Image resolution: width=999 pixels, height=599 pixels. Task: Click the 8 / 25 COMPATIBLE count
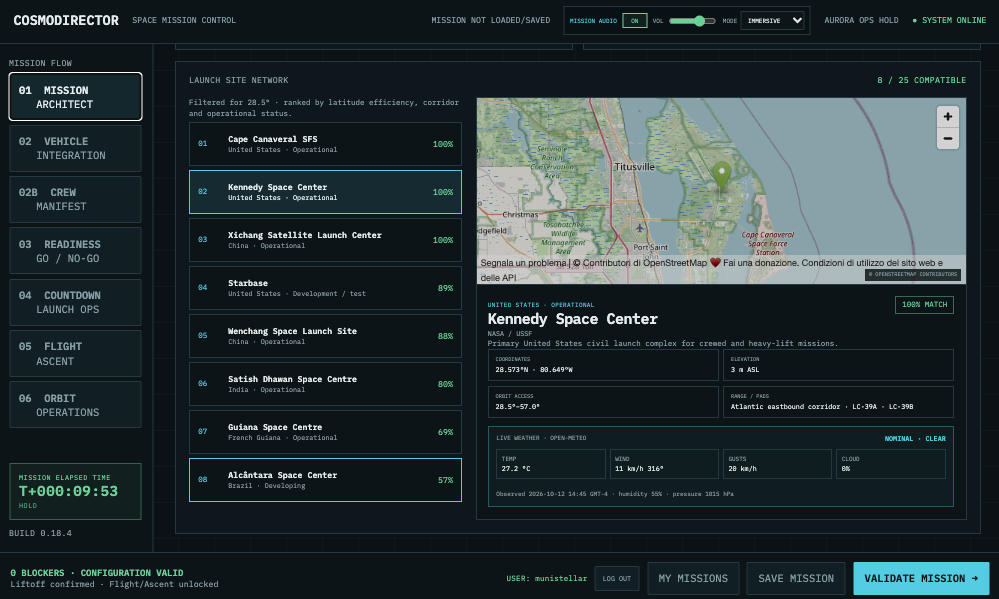pyautogui.click(x=921, y=80)
